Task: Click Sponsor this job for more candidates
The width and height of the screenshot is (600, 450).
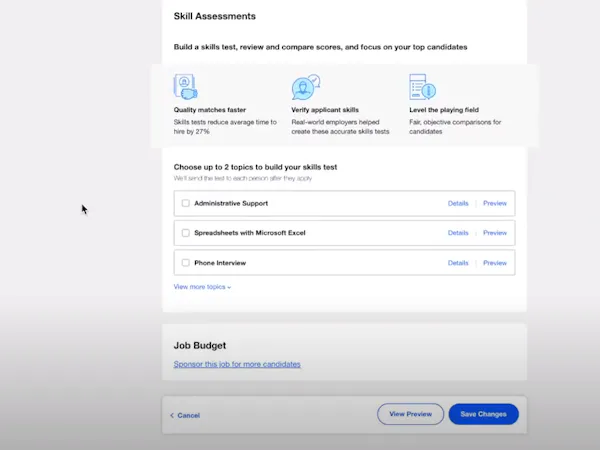Action: point(237,364)
